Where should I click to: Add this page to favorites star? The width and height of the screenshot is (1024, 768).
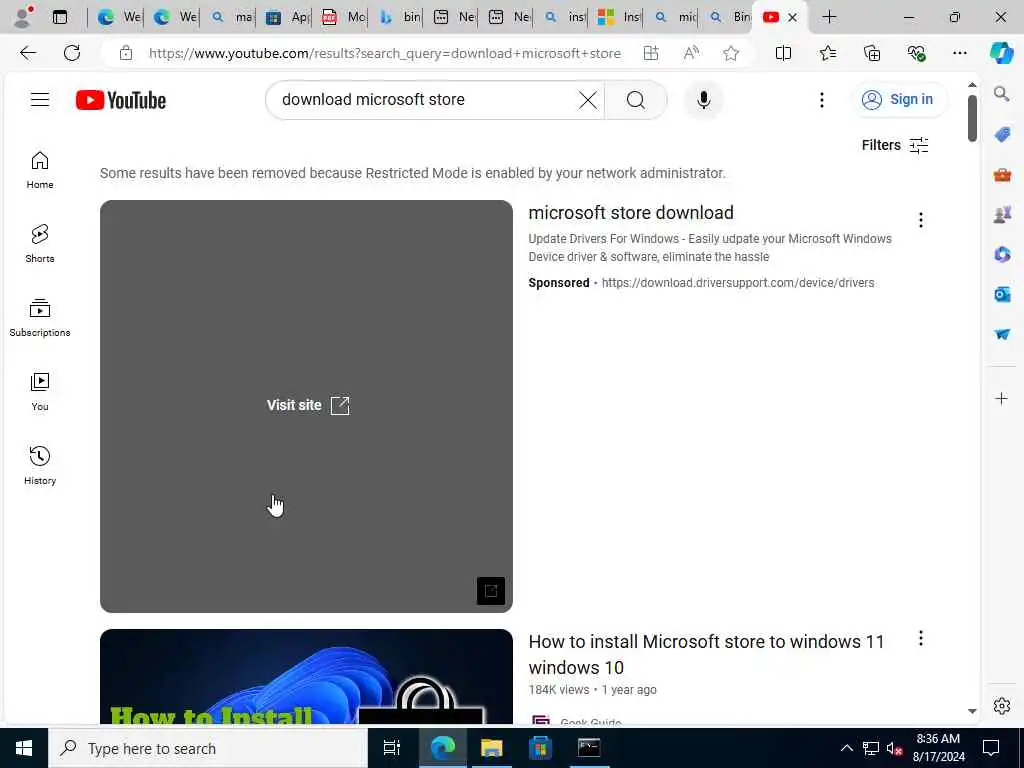click(x=731, y=54)
